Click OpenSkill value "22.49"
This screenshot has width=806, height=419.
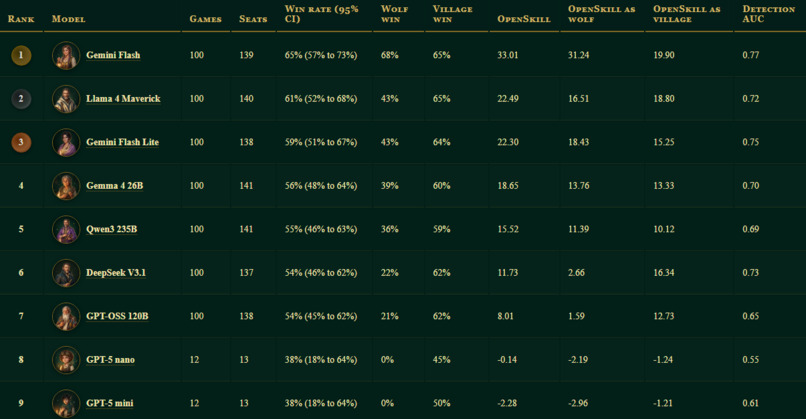click(x=508, y=99)
